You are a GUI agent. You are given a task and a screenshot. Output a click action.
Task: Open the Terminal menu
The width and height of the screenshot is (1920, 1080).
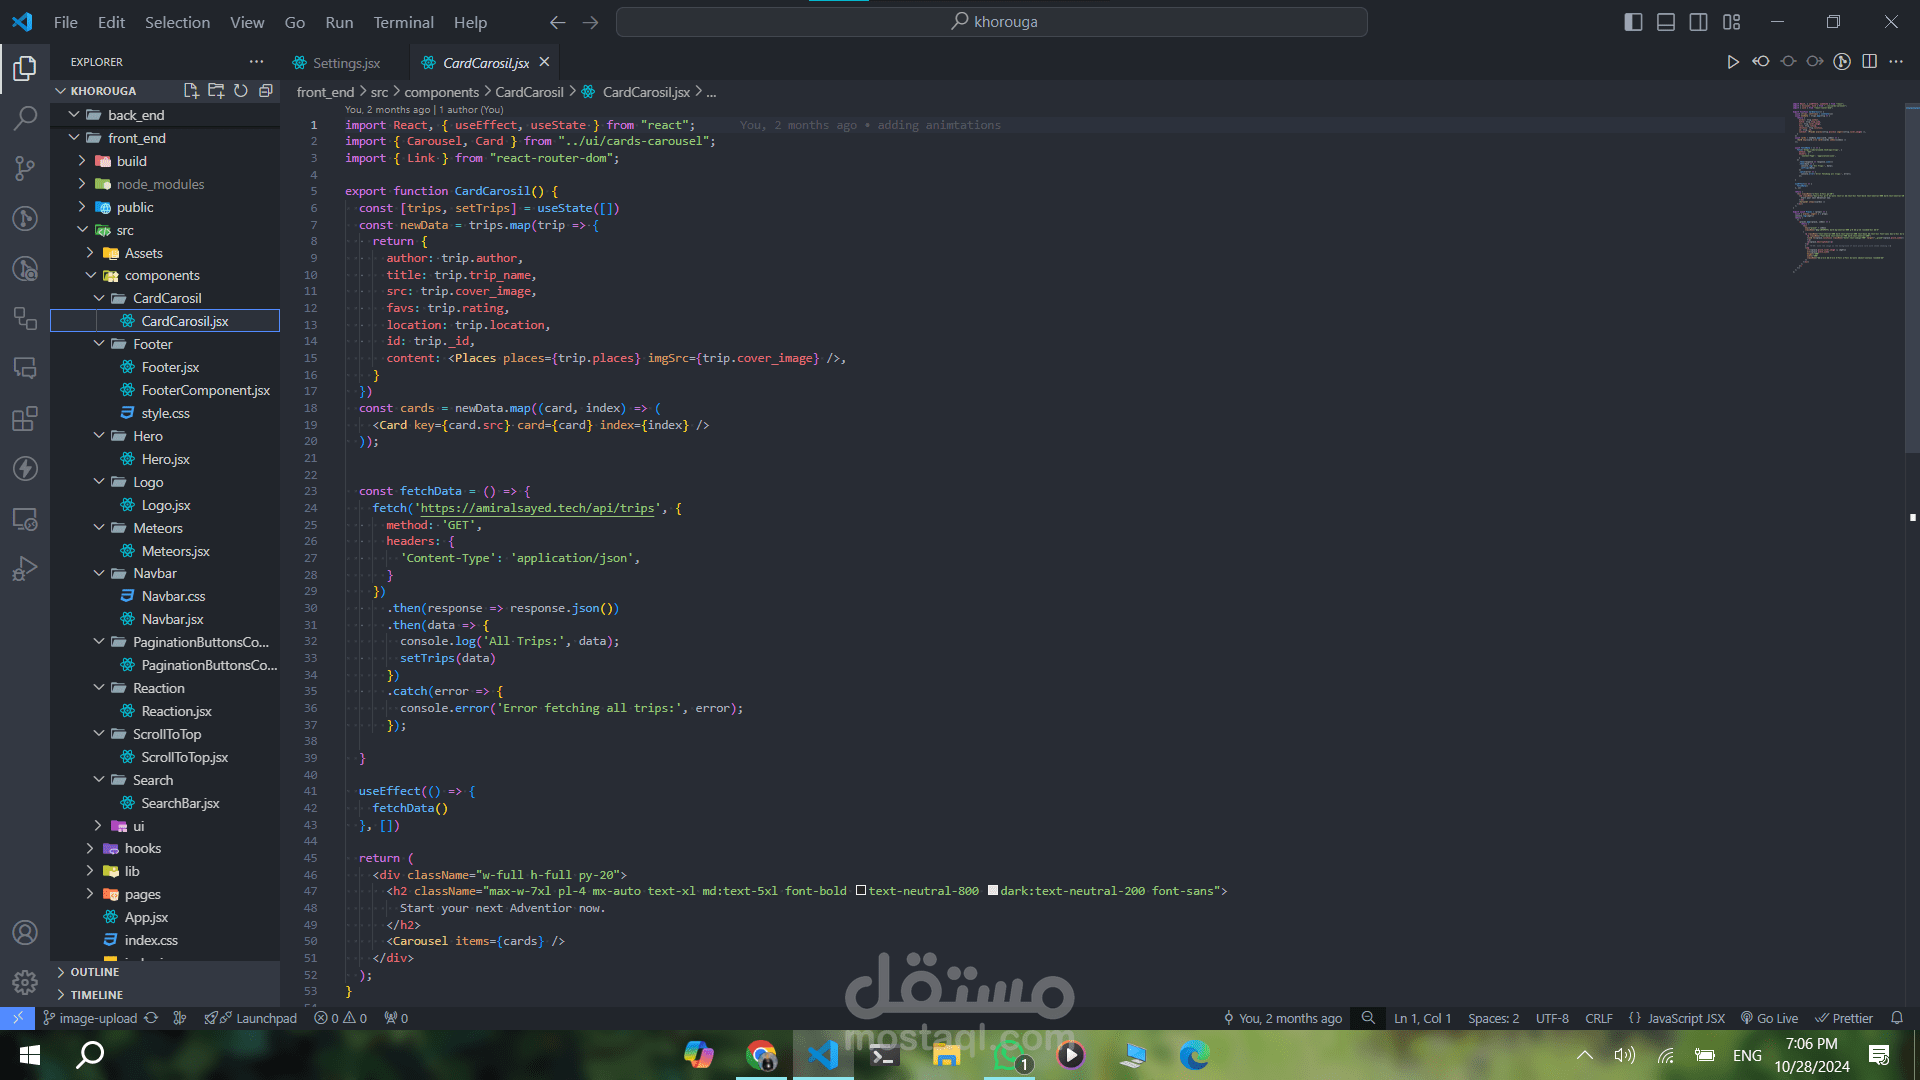[403, 22]
